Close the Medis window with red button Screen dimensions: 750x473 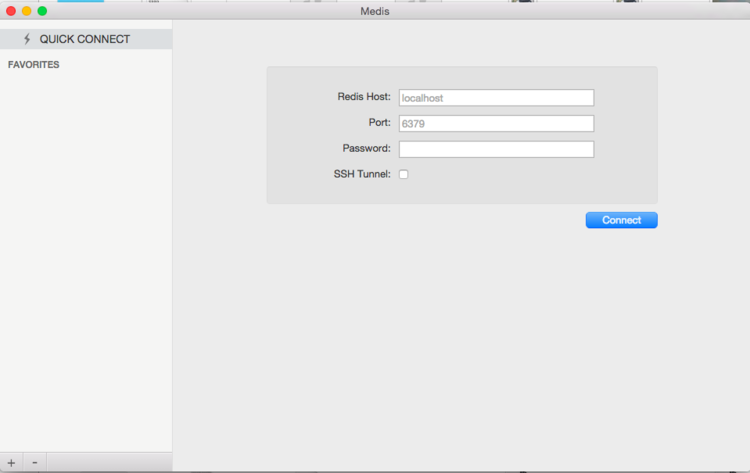(x=11, y=11)
